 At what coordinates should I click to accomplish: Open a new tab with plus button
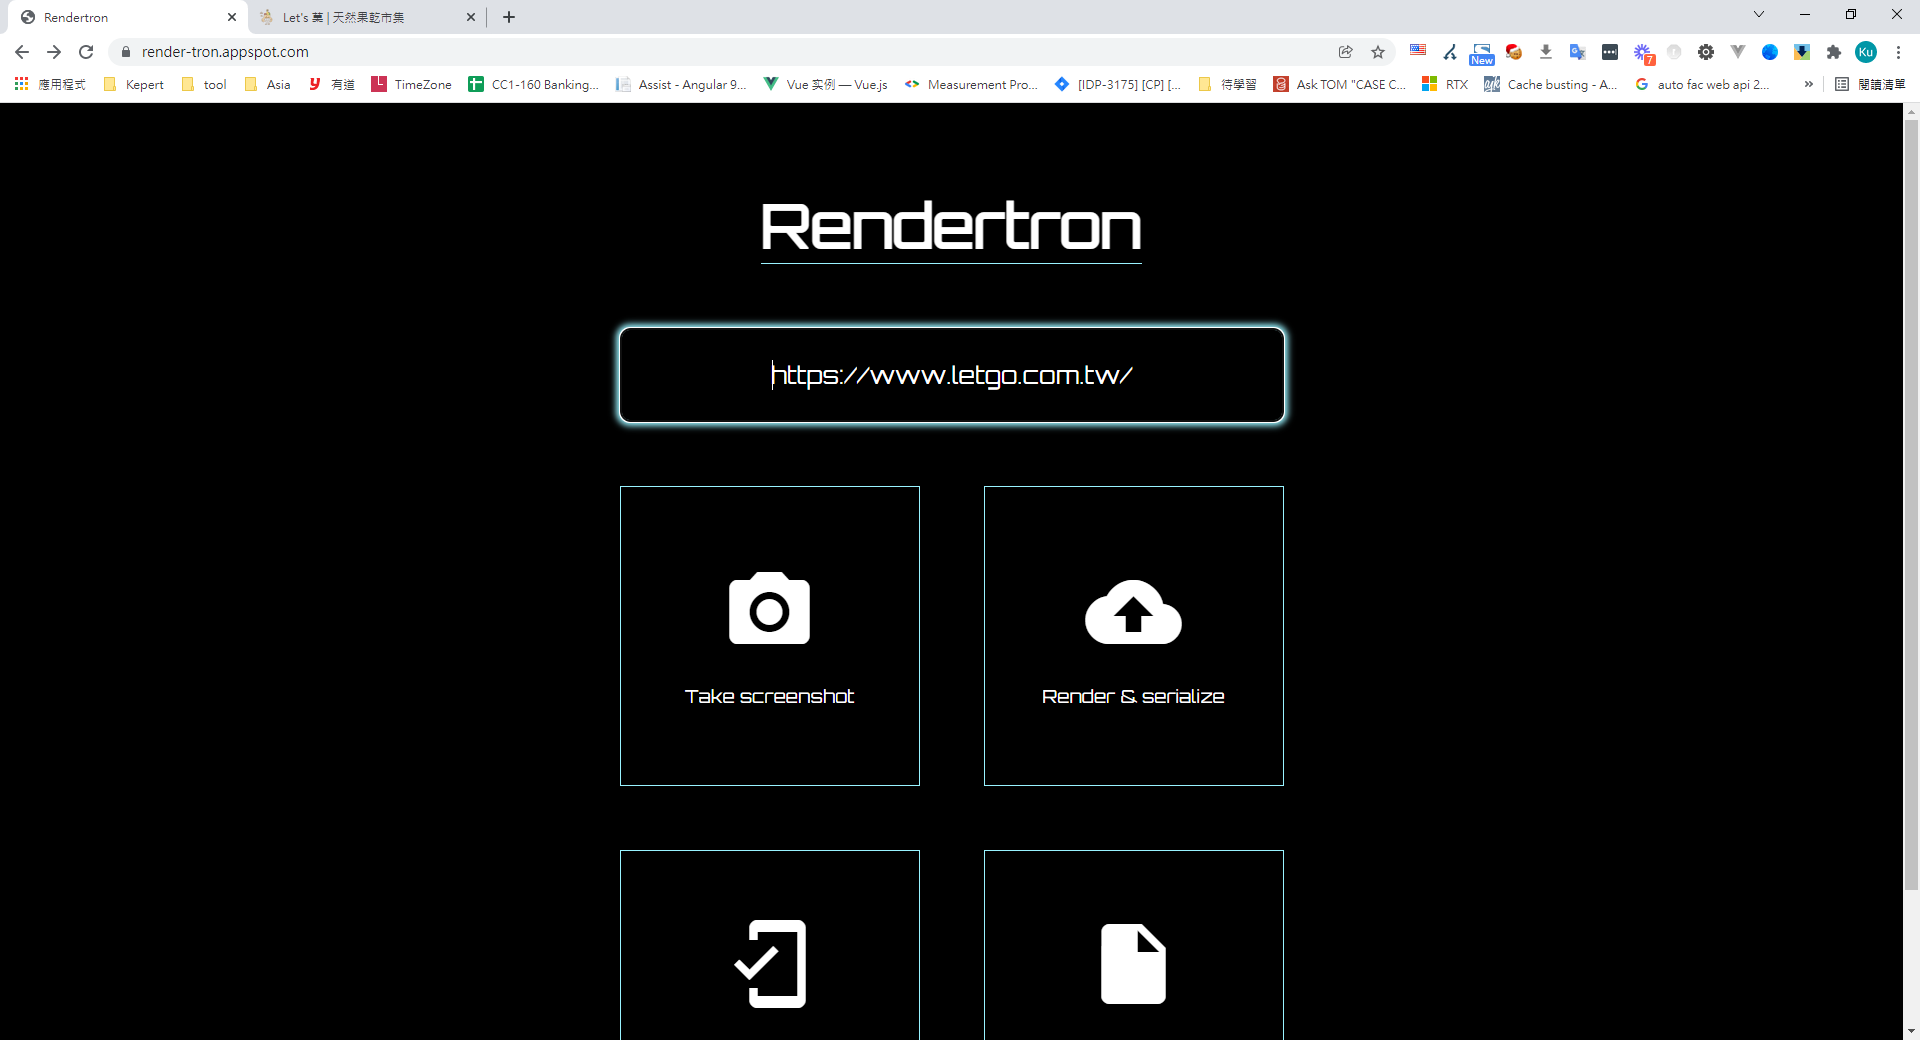point(509,17)
